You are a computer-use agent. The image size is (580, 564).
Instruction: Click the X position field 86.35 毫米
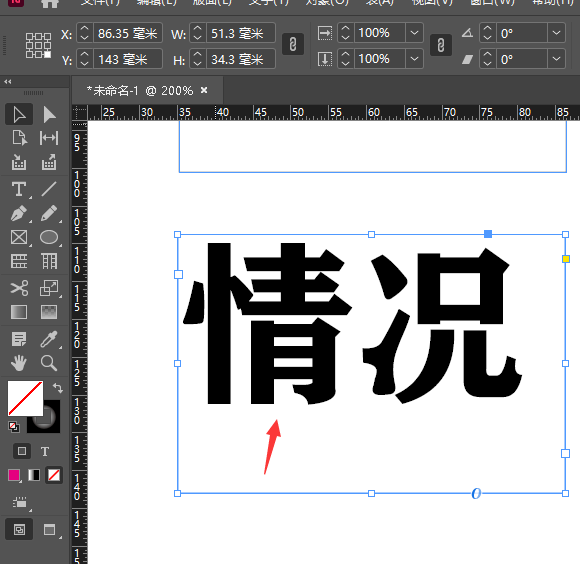pyautogui.click(x=128, y=33)
